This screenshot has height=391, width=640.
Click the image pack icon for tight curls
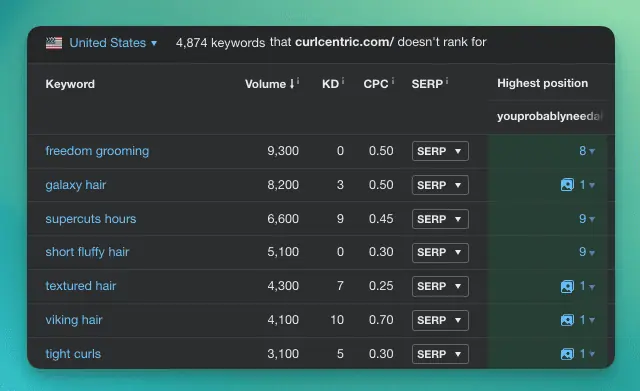(x=567, y=354)
